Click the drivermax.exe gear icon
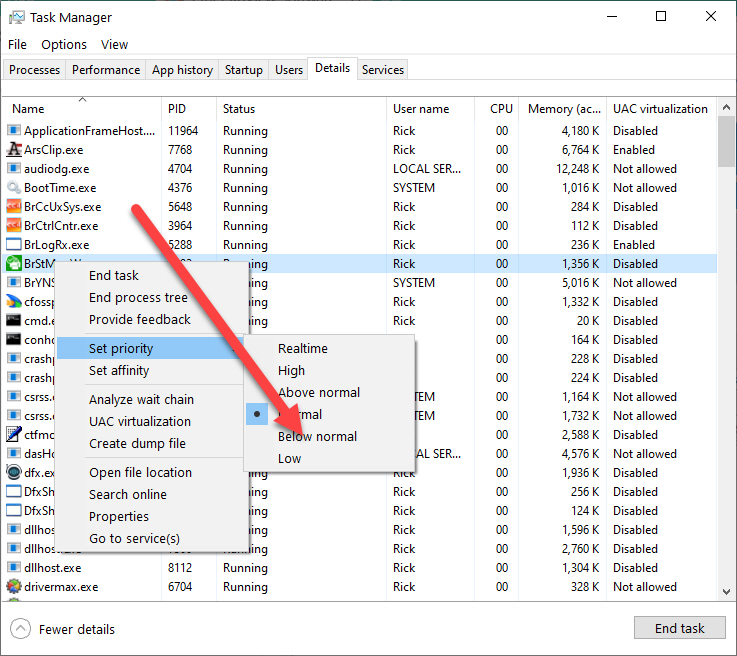The width and height of the screenshot is (737, 656). point(14,587)
